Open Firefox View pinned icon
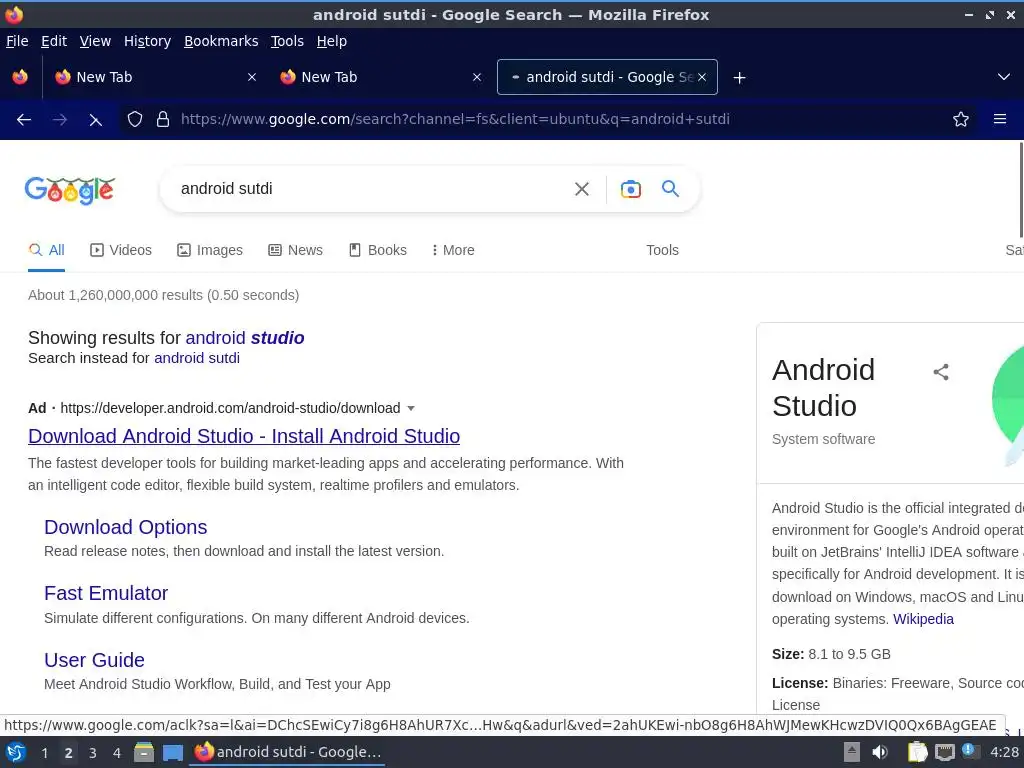The image size is (1024, 768). 20,77
